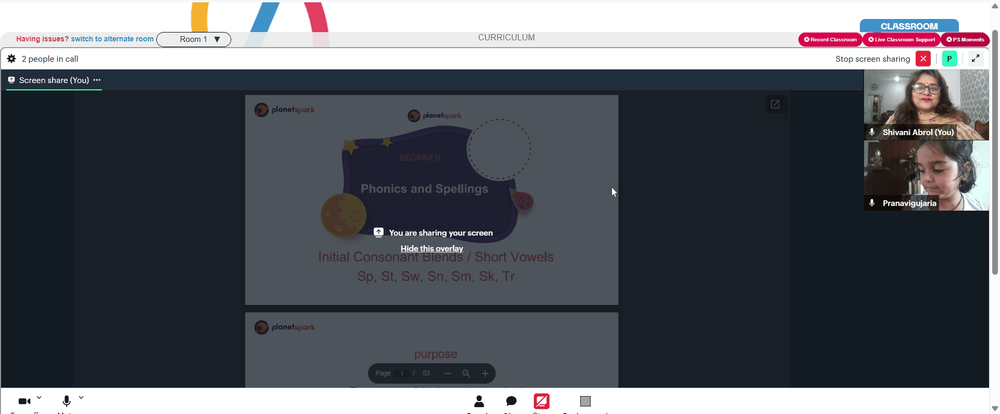Viewport: 1000px width, 414px height.
Task: Open the green P participant avatar
Action: [949, 59]
